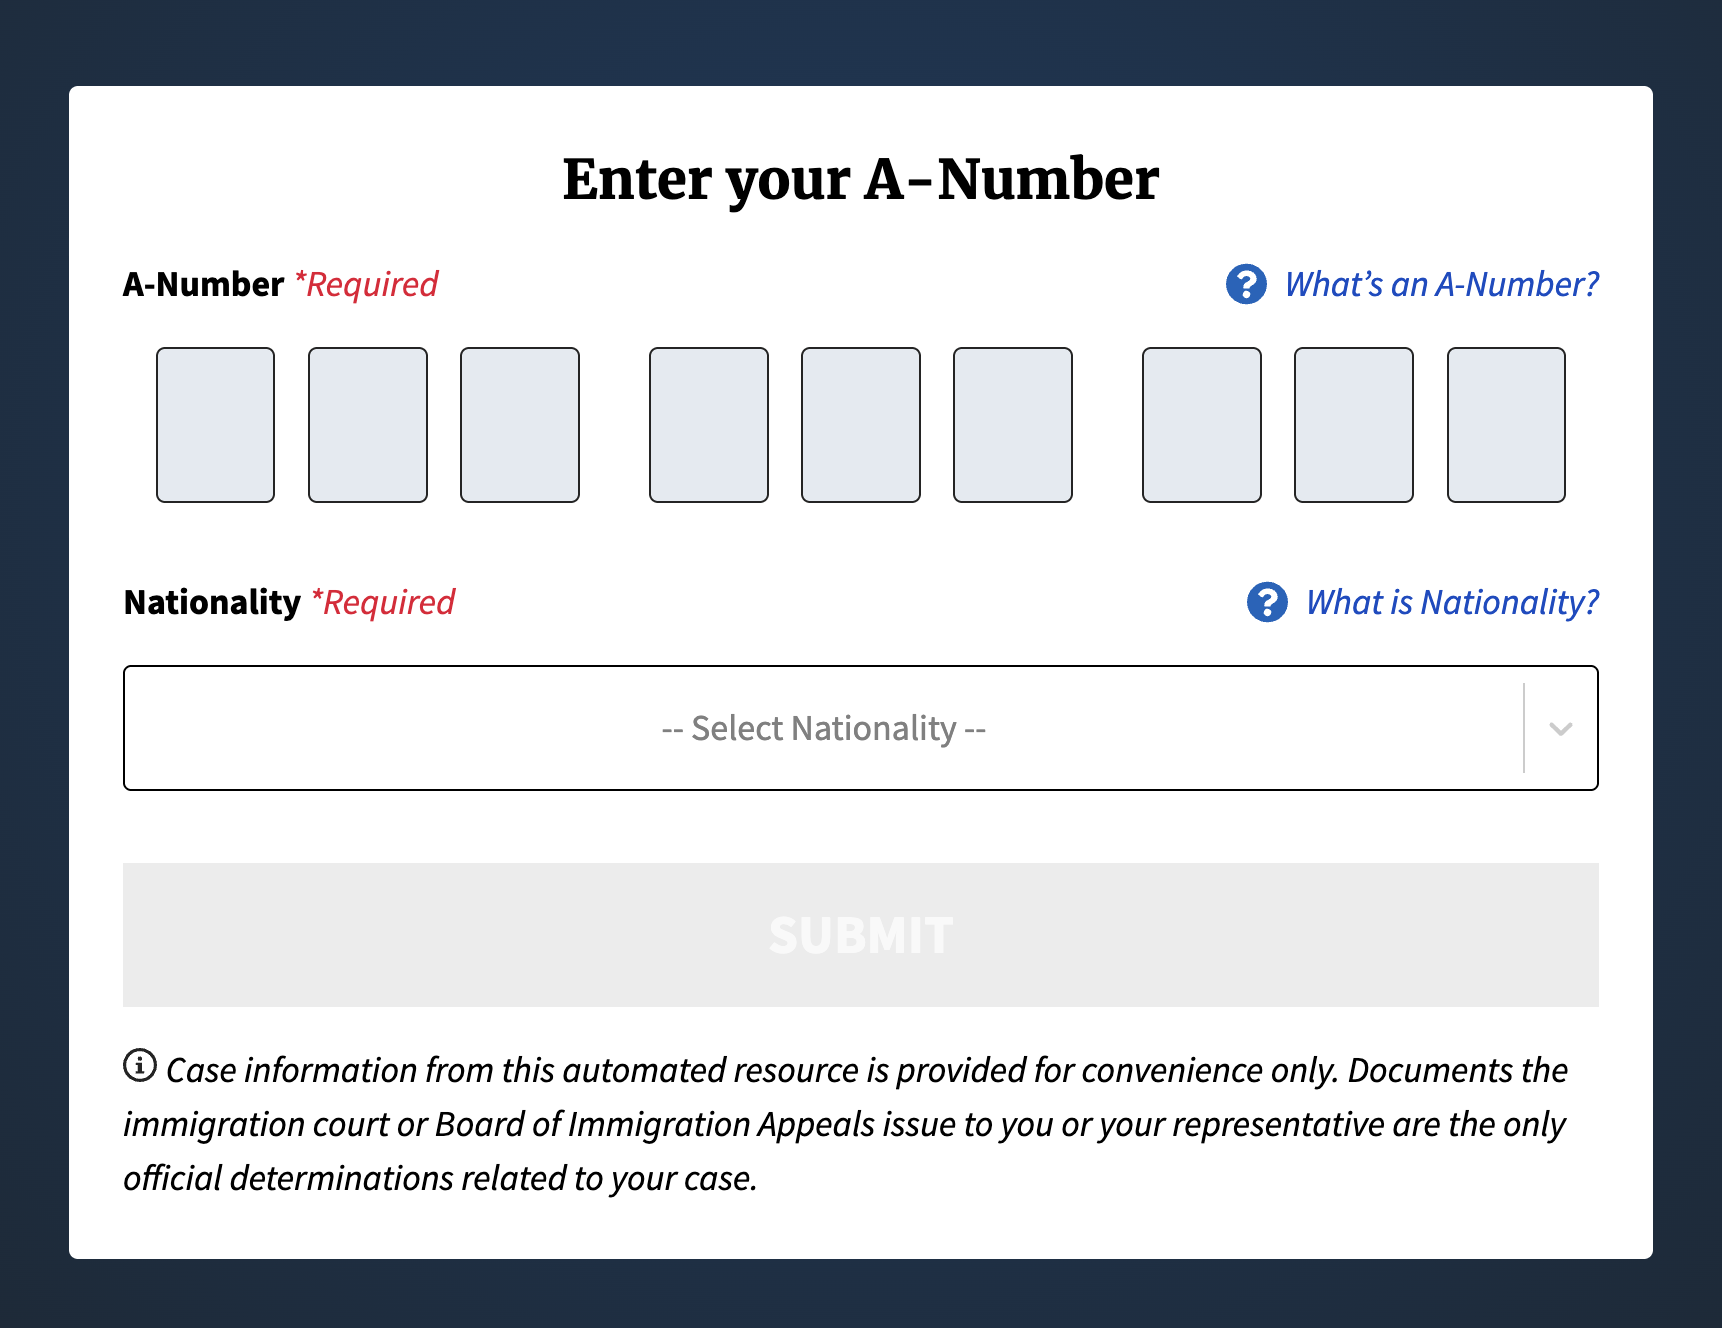Viewport: 1722px width, 1328px height.
Task: Open the "What is Nationality?" help link
Action: 1452,602
